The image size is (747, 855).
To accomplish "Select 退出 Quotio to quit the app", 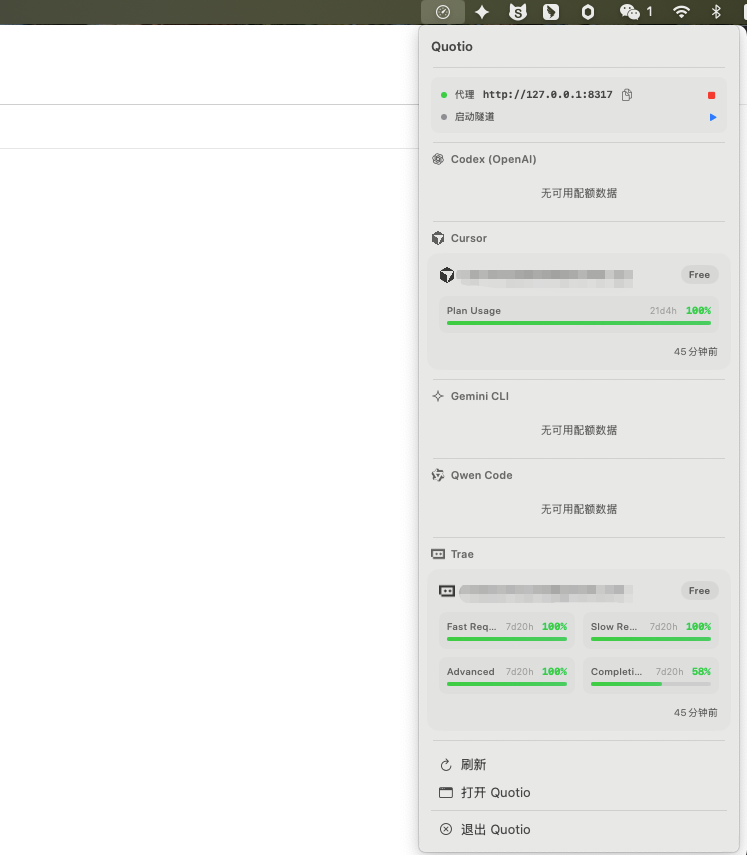I will point(495,830).
